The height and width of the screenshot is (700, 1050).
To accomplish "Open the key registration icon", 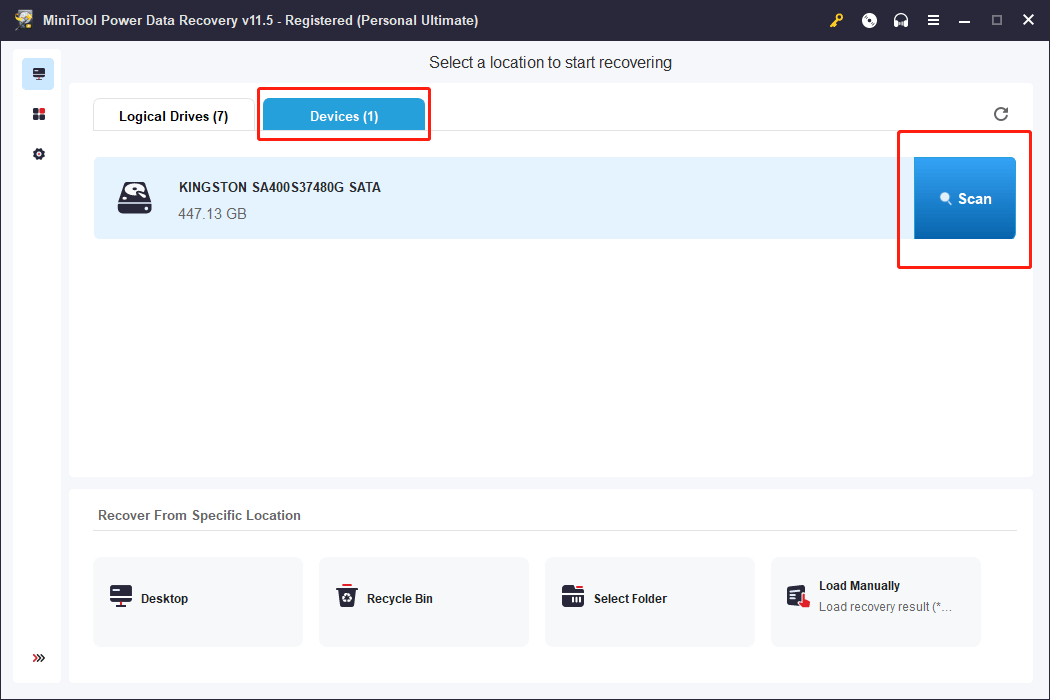I will [x=836, y=21].
